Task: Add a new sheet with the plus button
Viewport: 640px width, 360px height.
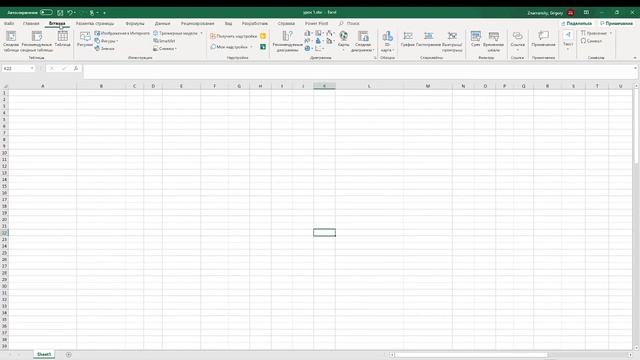Action: [x=69, y=355]
